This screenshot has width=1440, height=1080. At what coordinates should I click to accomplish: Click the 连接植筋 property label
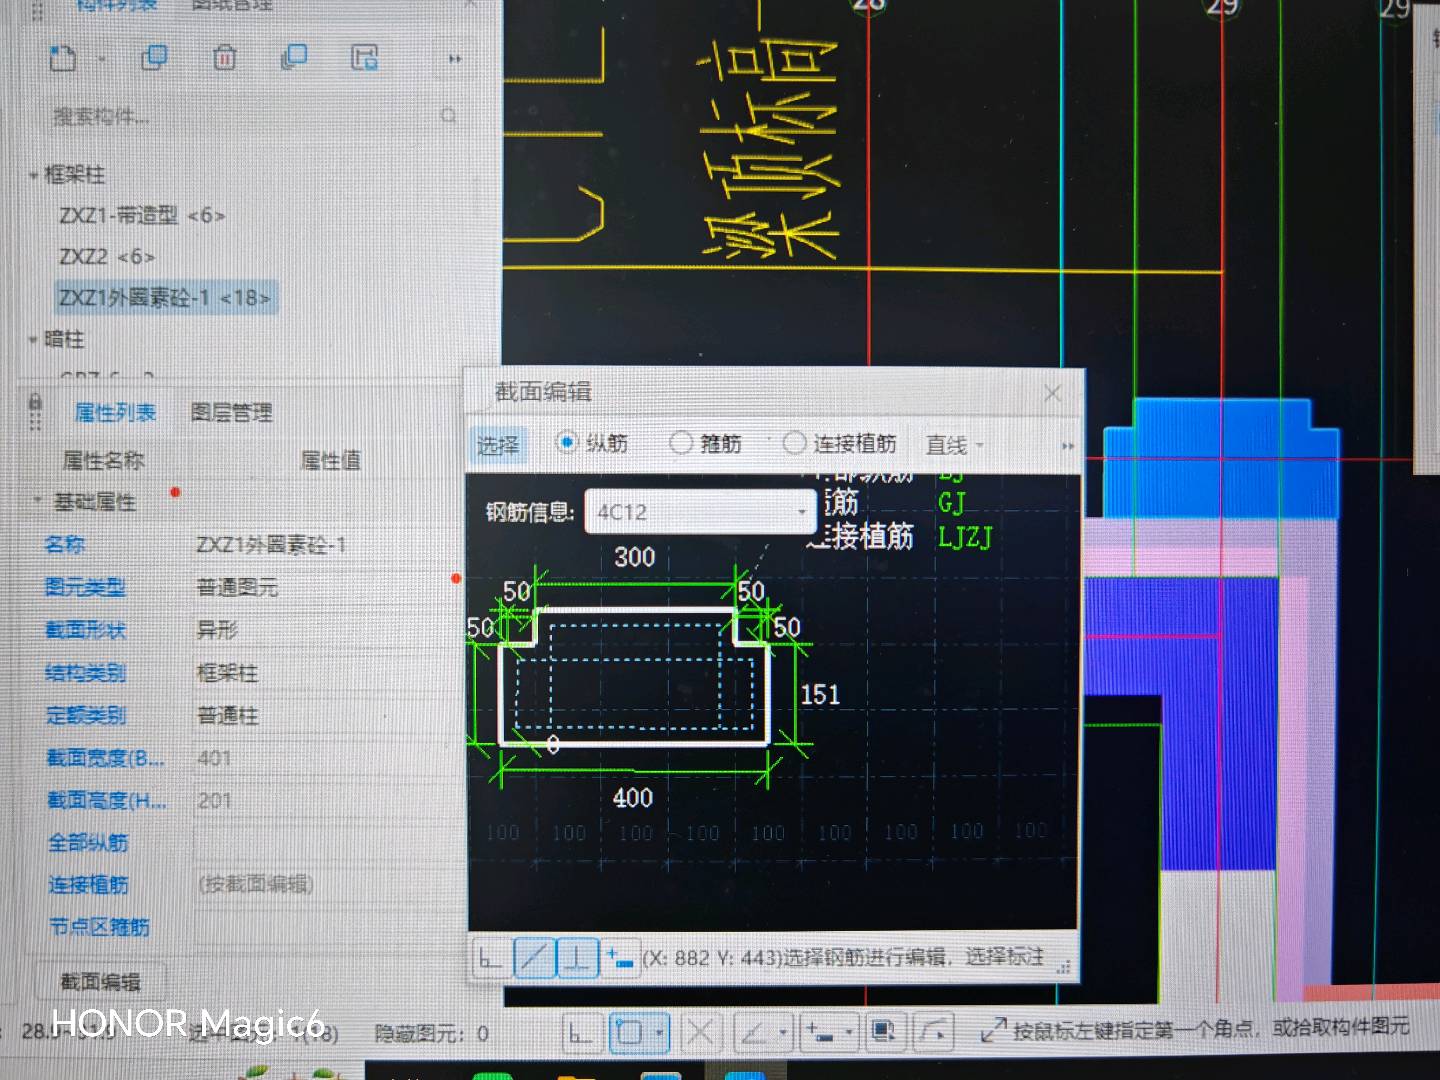(x=88, y=884)
